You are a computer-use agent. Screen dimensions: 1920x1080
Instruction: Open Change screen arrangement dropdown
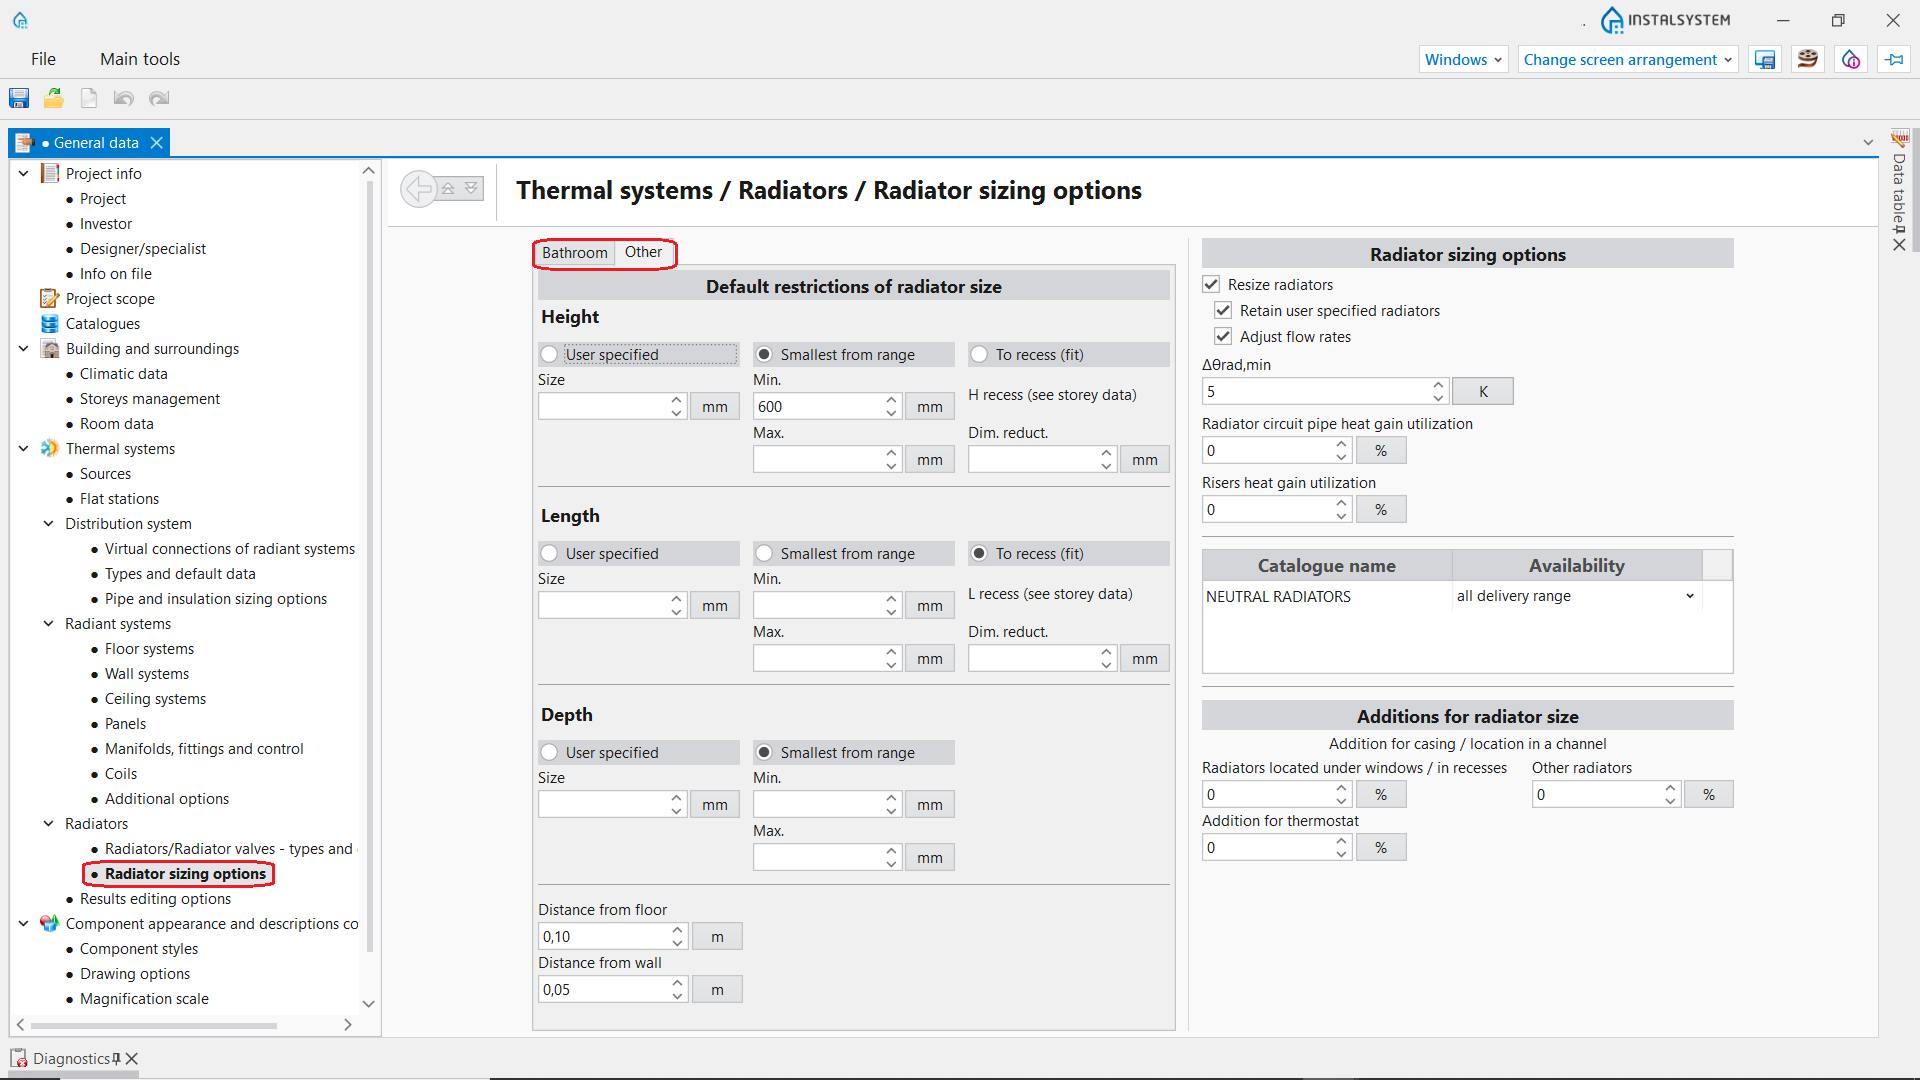tap(1627, 60)
